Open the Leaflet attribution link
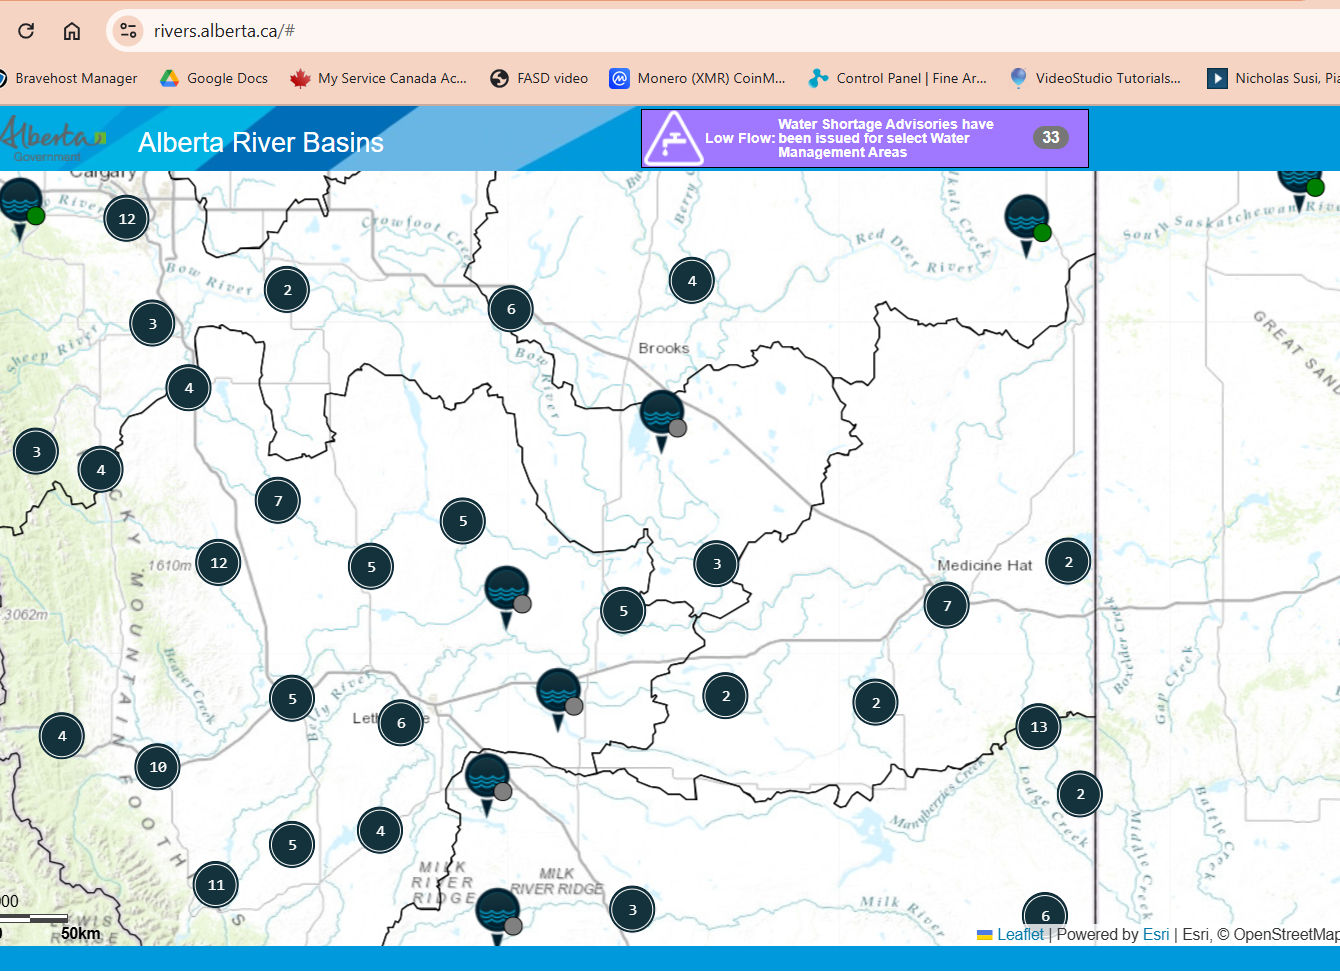Viewport: 1340px width, 977px height. 1020,934
